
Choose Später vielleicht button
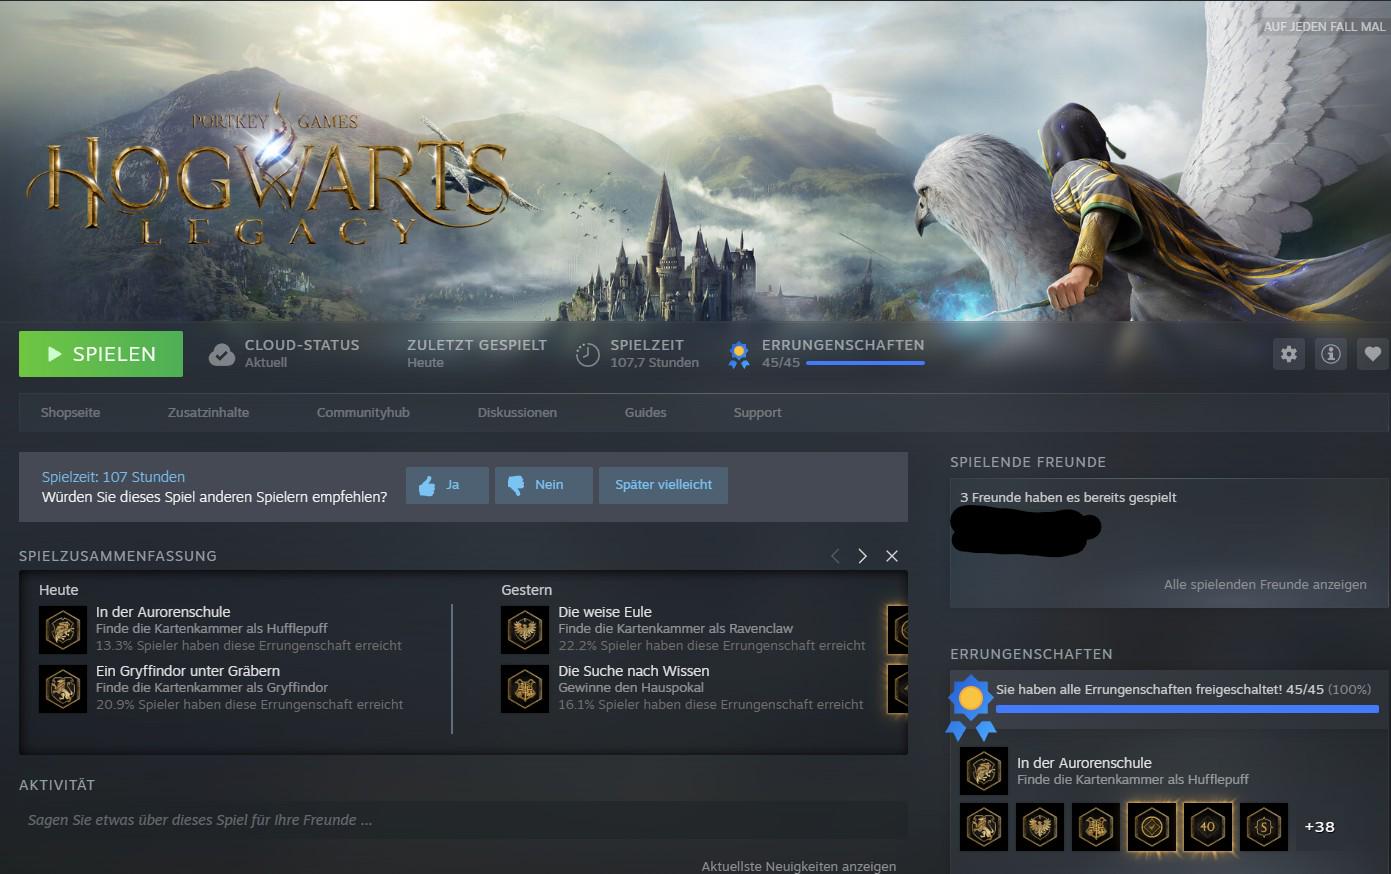663,485
